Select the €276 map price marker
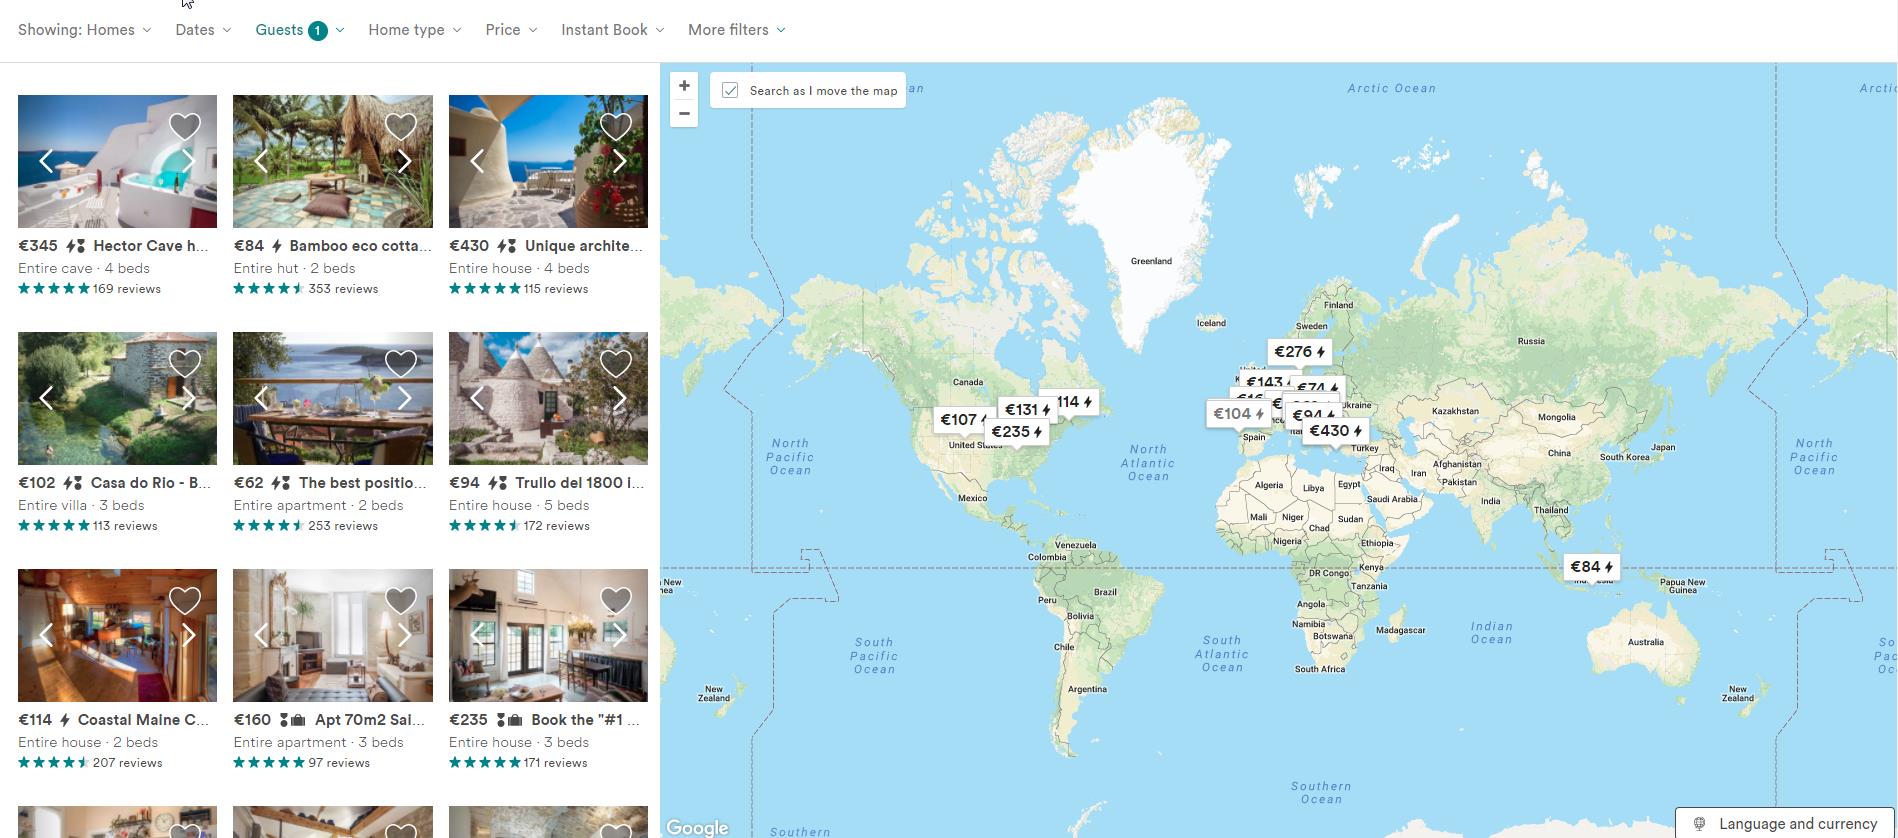The image size is (1898, 838). [1299, 352]
